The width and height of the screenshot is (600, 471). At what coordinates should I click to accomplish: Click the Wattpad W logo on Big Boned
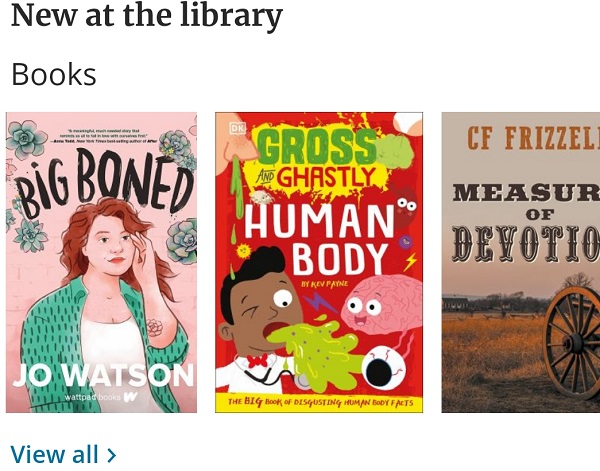coord(130,397)
